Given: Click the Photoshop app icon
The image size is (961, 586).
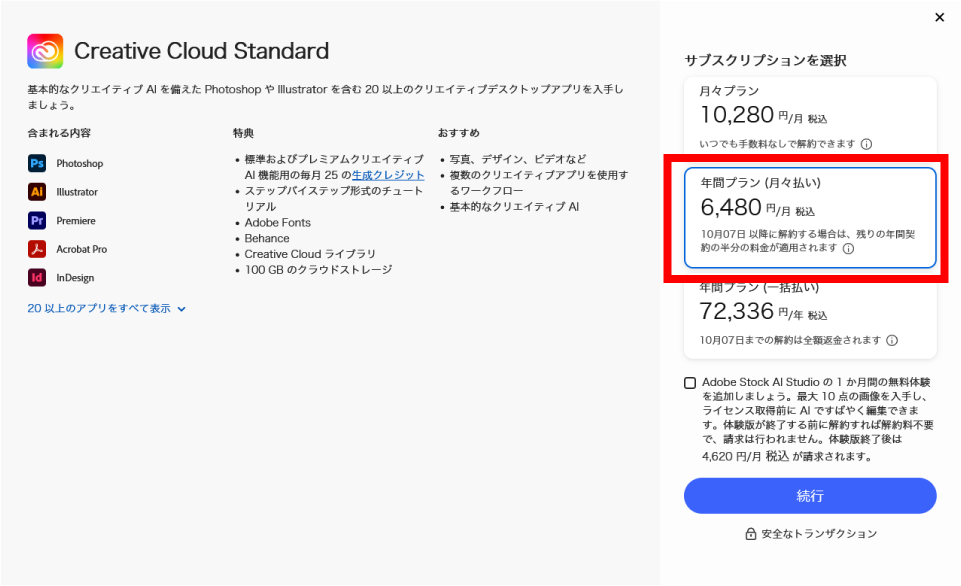Looking at the screenshot, I should click(x=37, y=163).
